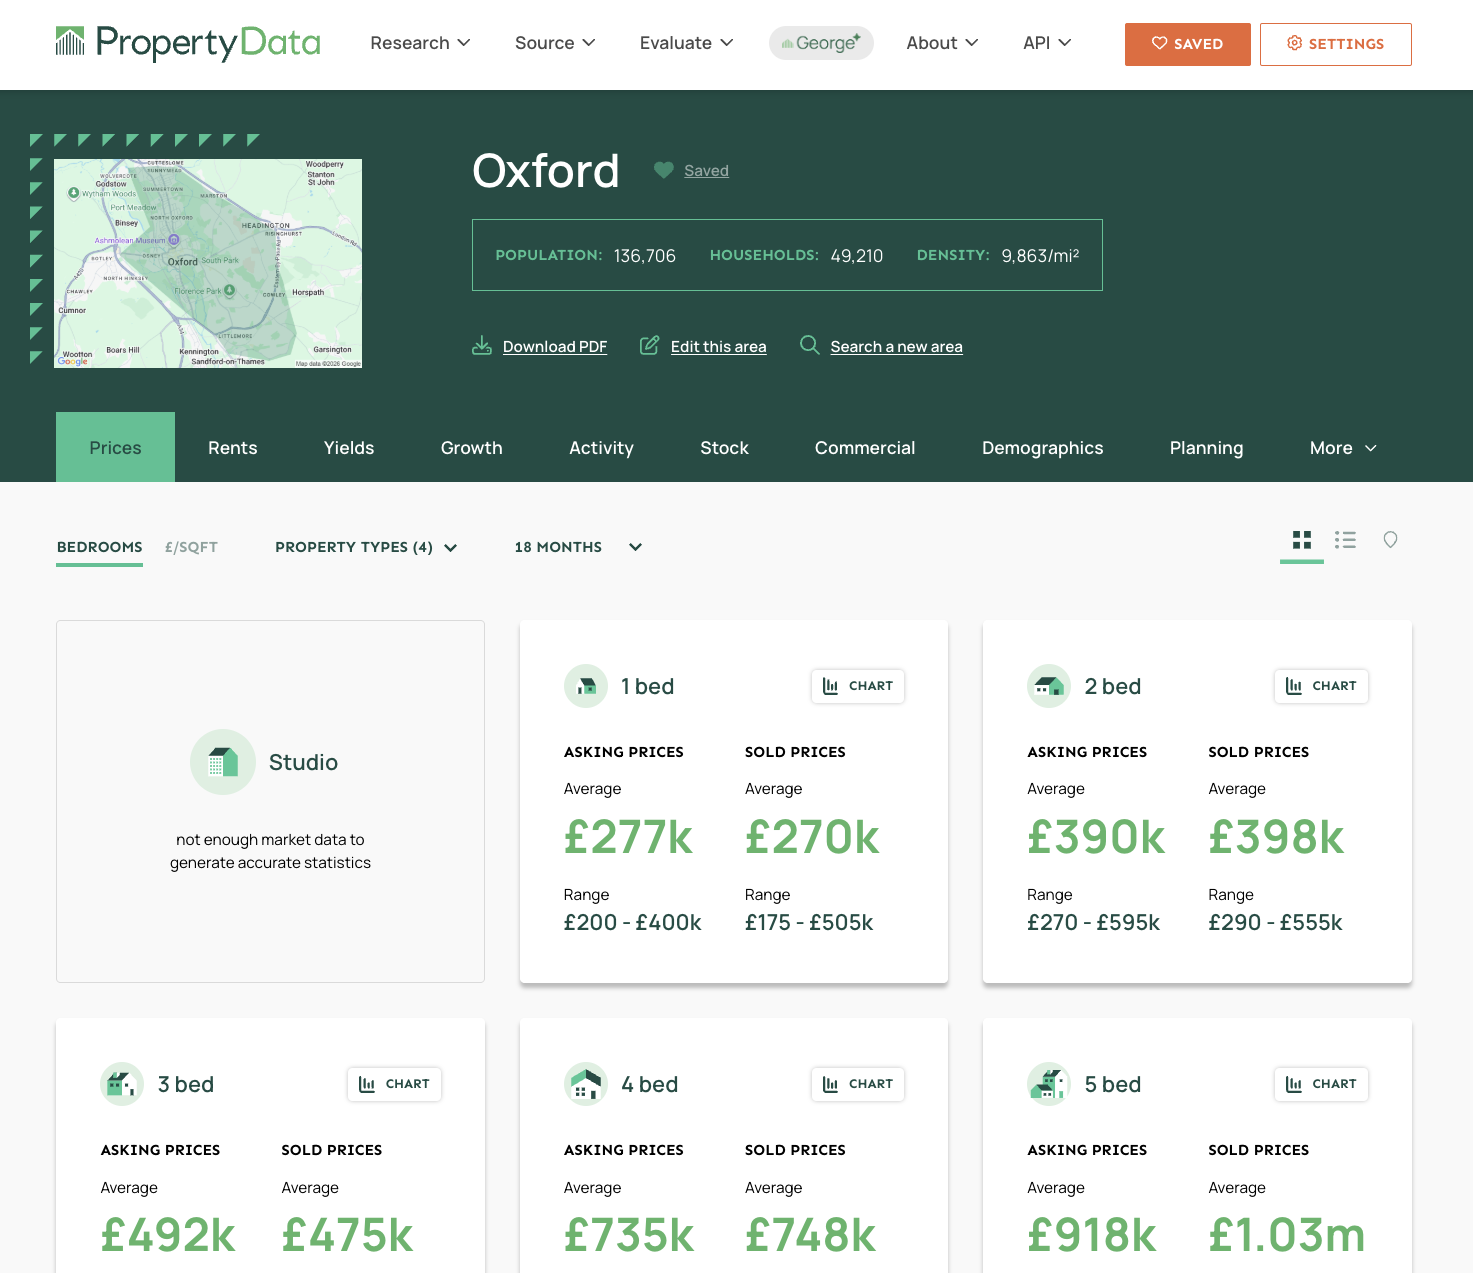
Task: Click the grid view icon
Action: [1301, 540]
